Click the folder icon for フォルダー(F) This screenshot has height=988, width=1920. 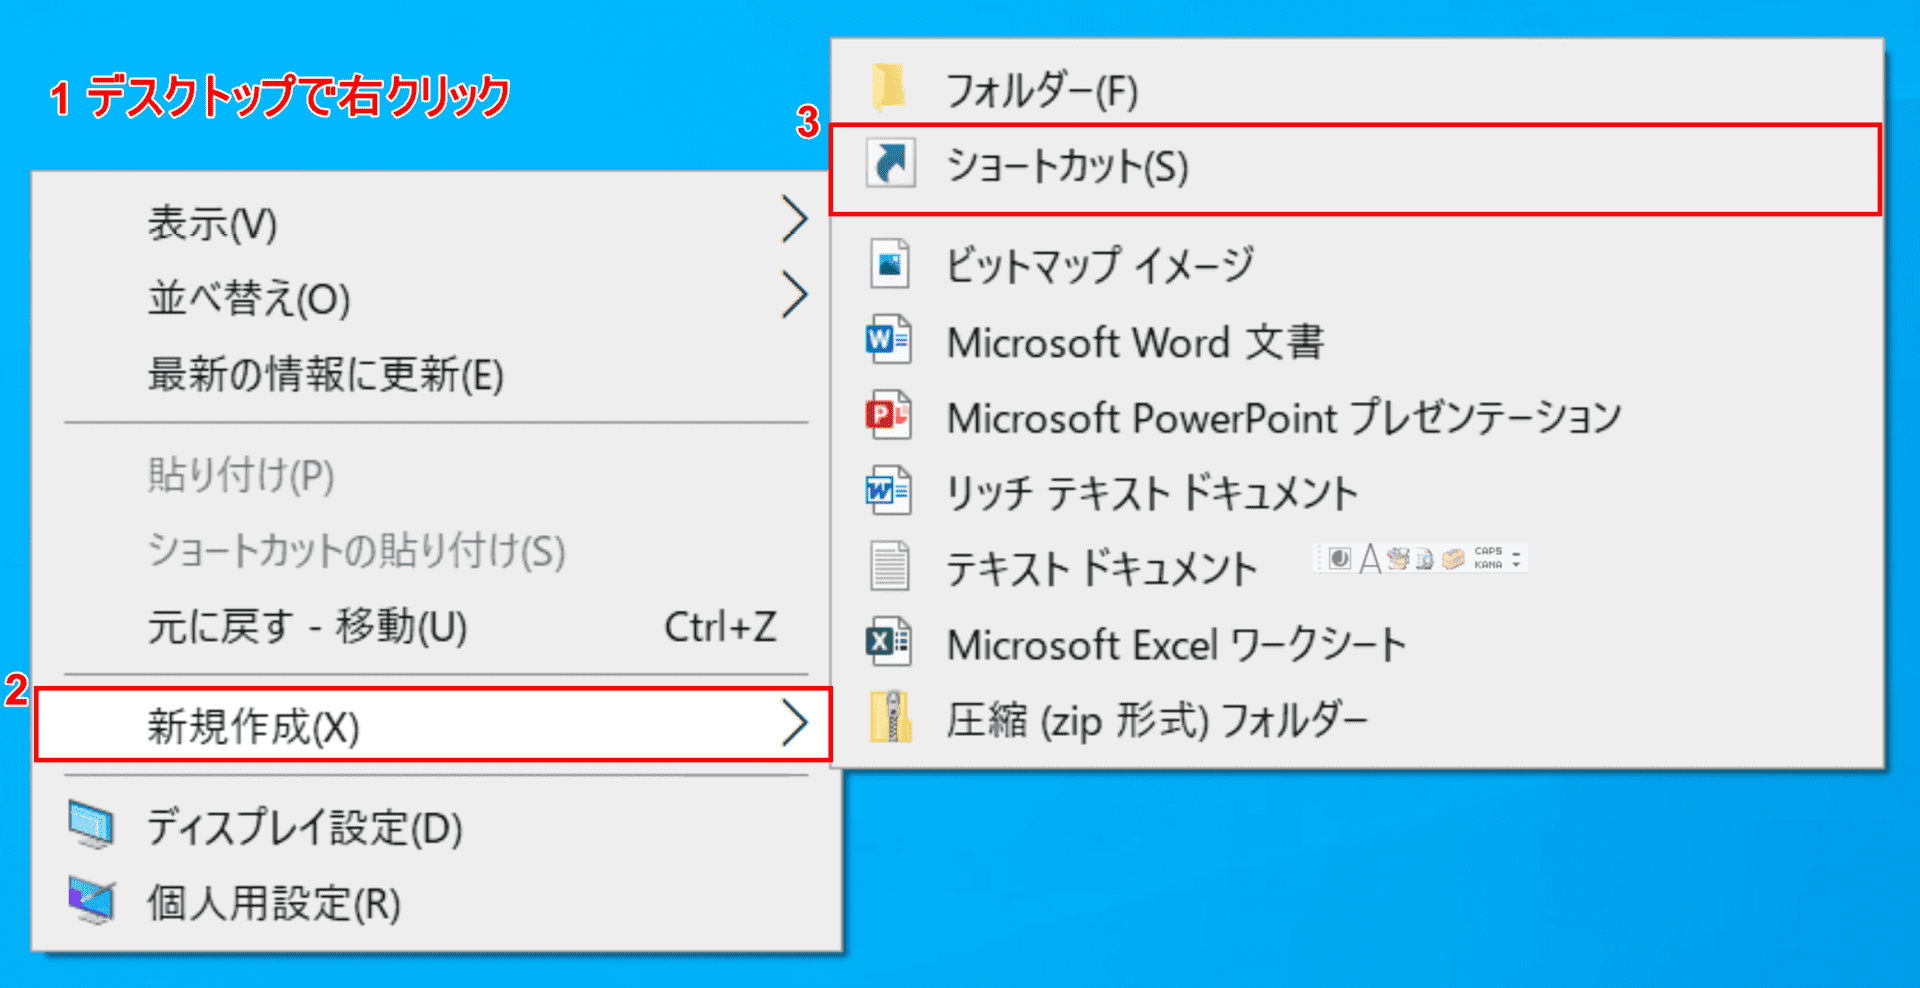tap(889, 86)
